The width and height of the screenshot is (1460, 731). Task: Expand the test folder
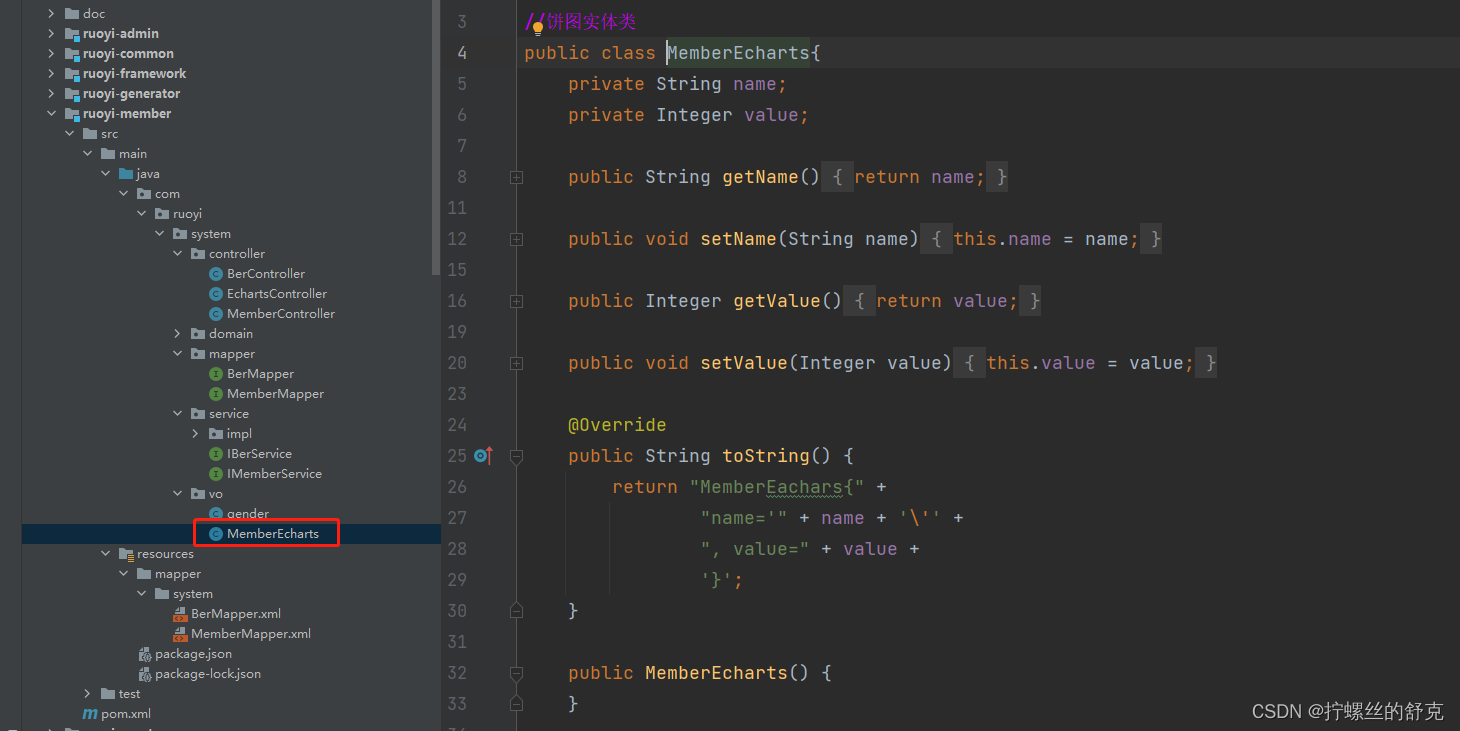[88, 694]
